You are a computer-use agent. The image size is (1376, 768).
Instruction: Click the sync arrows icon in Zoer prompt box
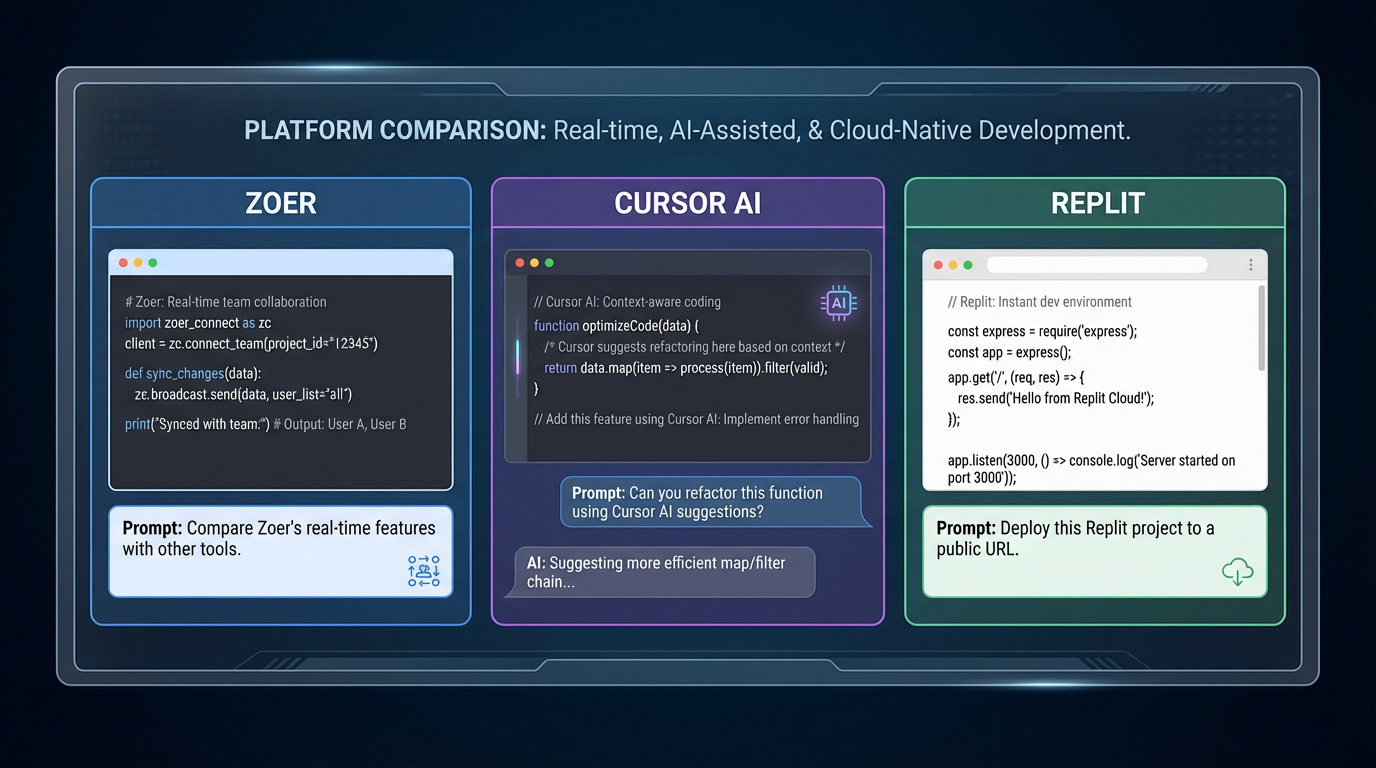(x=423, y=570)
